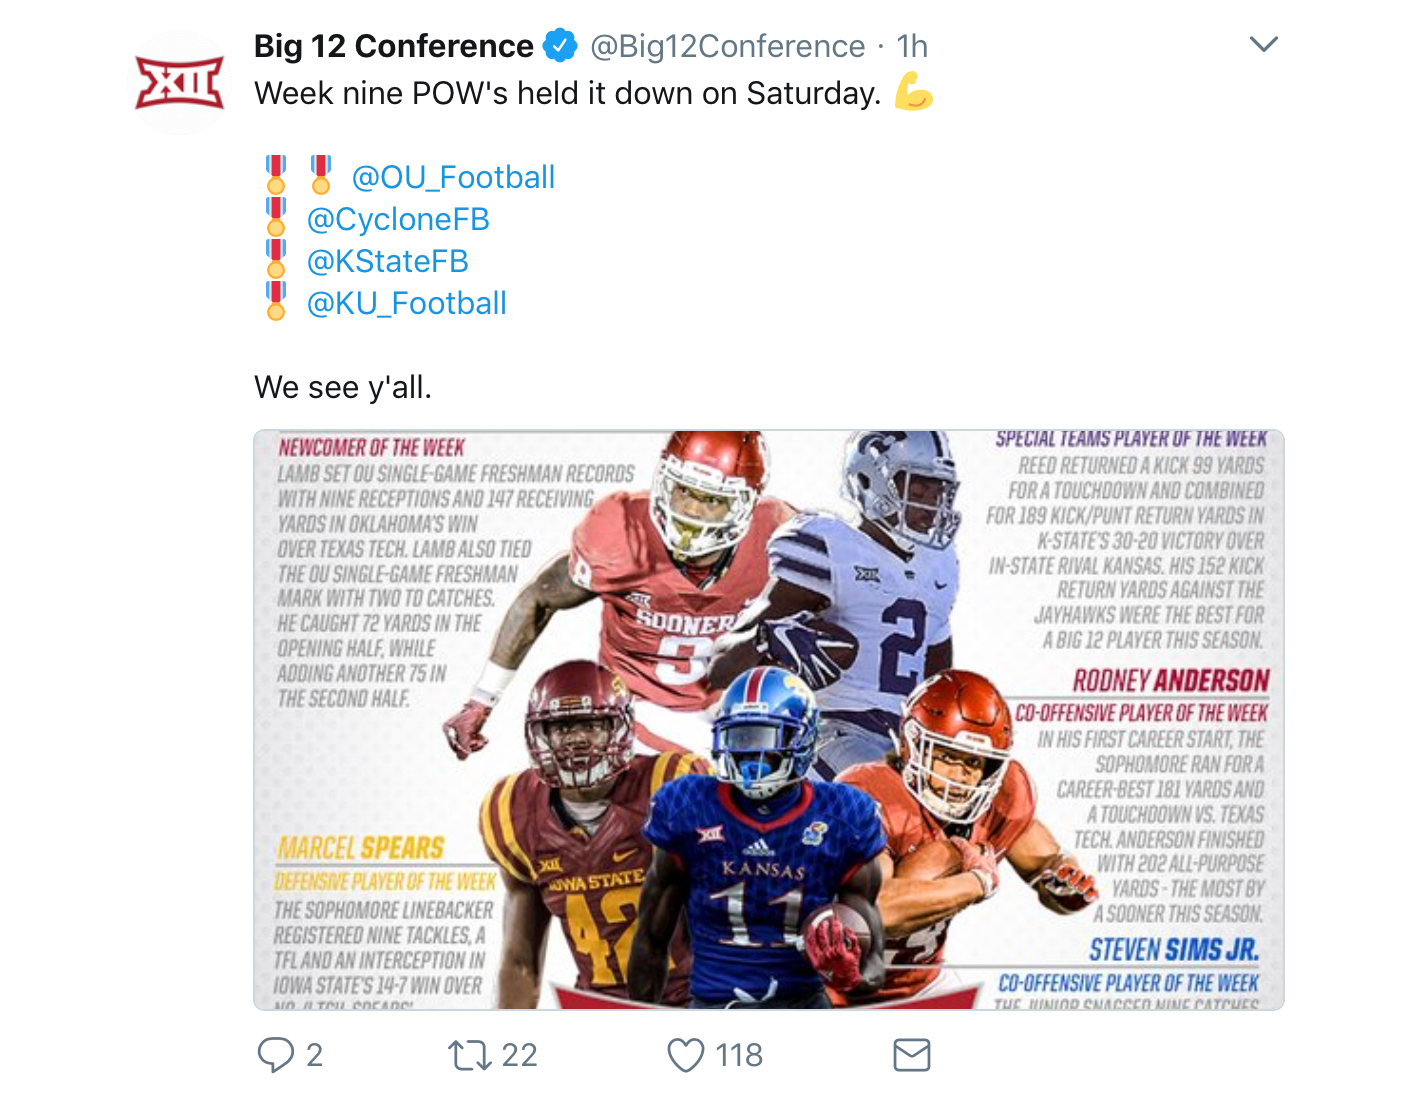Image resolution: width=1408 pixels, height=1104 pixels.
Task: Open the @OU_Football mention
Action: pos(453,177)
